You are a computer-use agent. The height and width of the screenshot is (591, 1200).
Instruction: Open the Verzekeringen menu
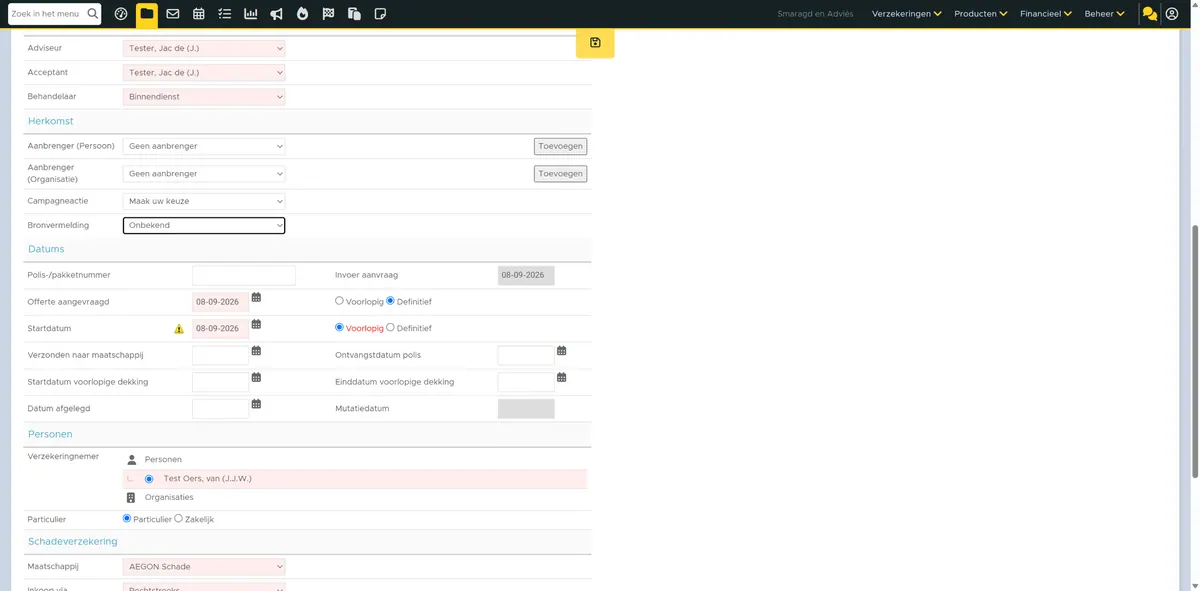click(907, 14)
